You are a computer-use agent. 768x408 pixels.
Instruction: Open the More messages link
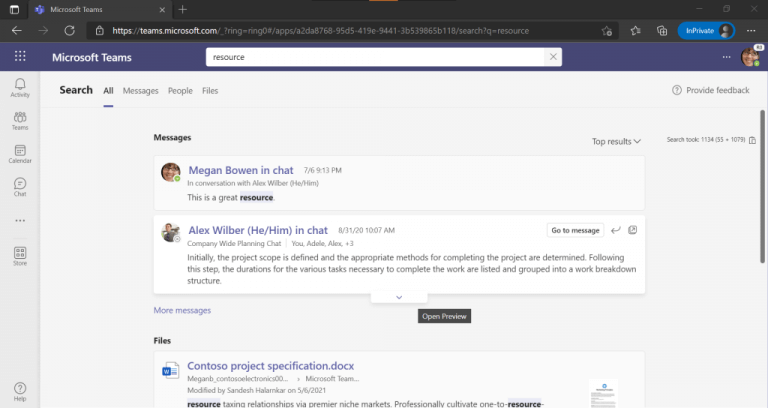tap(182, 310)
